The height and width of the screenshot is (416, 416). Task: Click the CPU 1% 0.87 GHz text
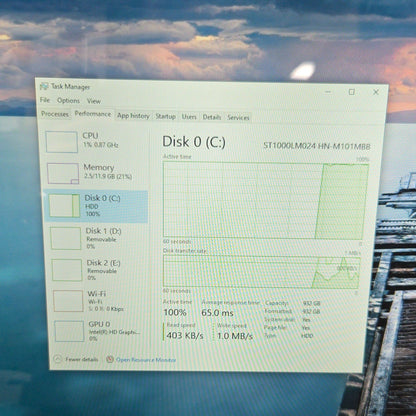tap(100, 145)
